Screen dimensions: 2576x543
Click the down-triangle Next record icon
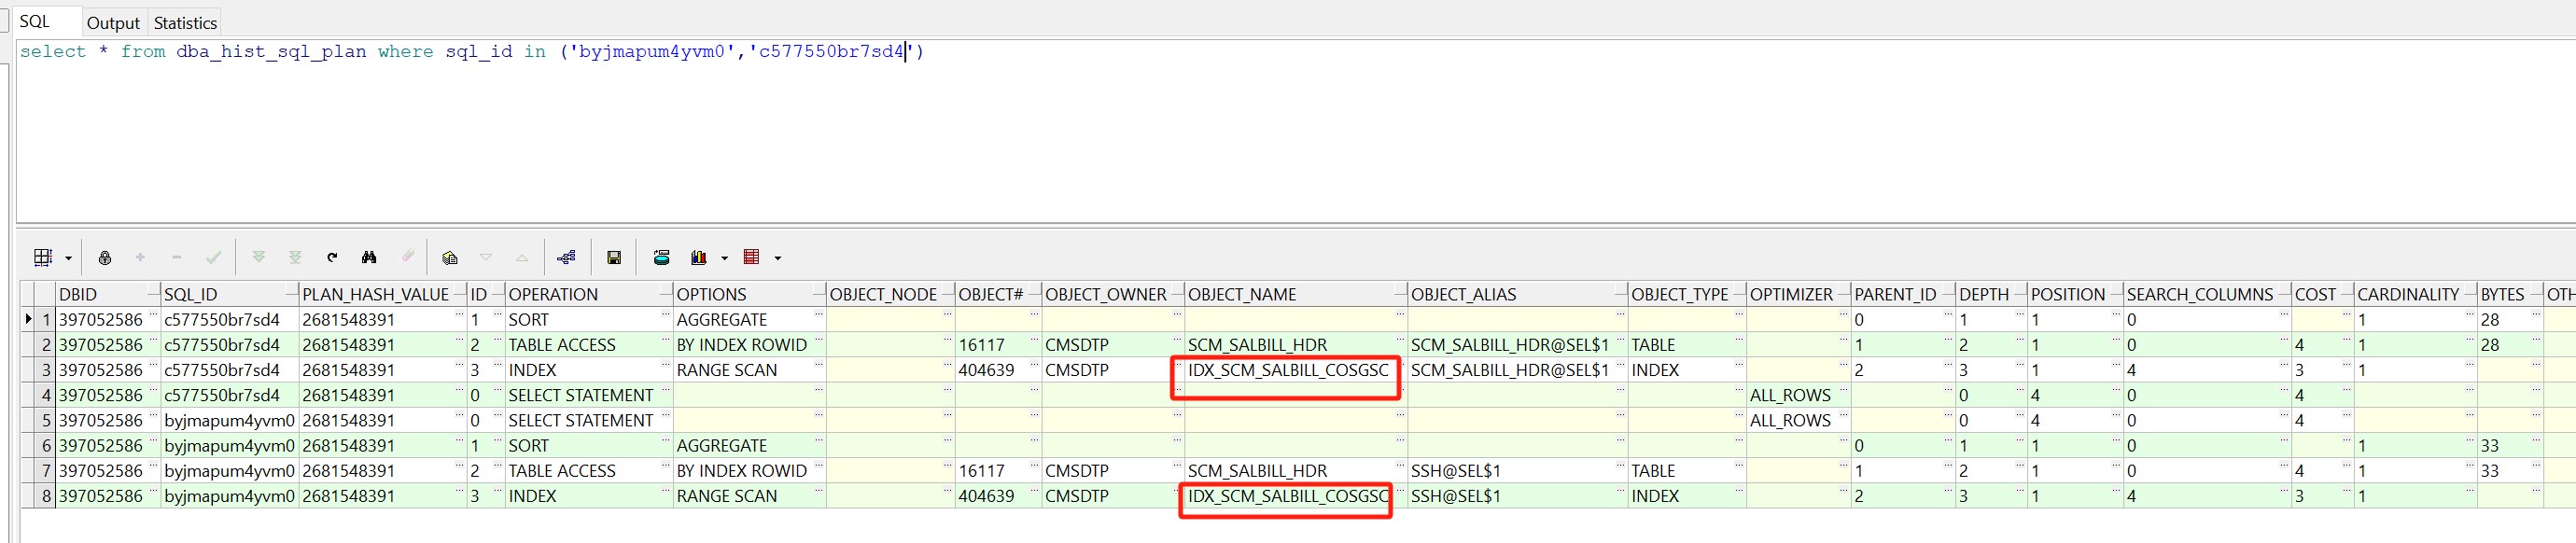pos(486,258)
